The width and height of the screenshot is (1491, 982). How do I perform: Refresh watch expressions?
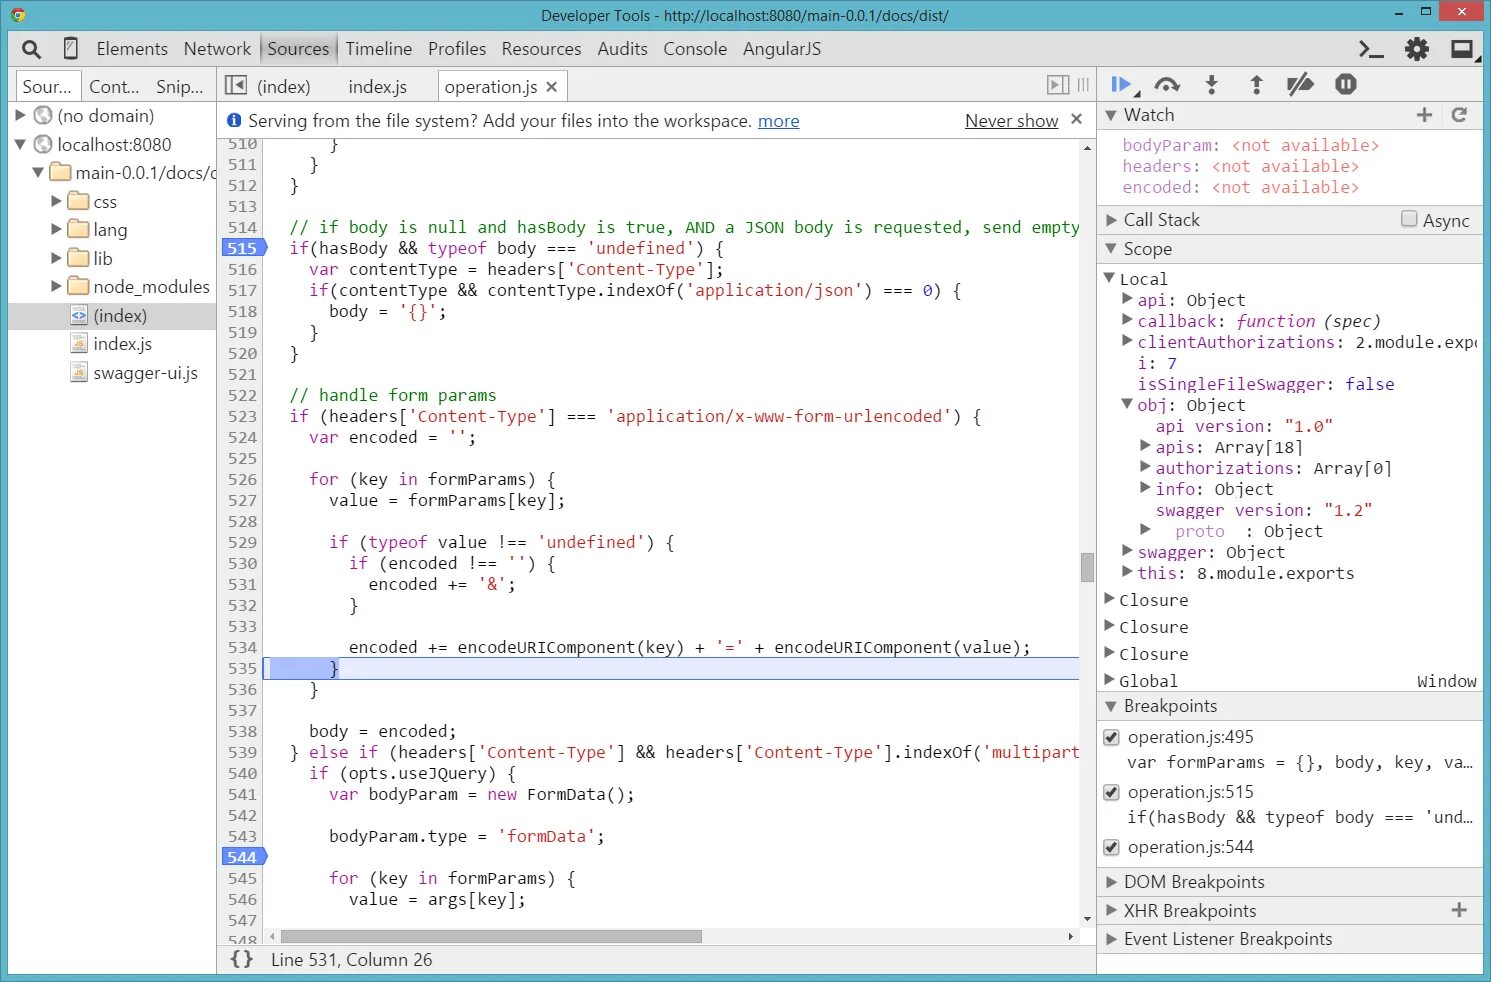click(1459, 115)
